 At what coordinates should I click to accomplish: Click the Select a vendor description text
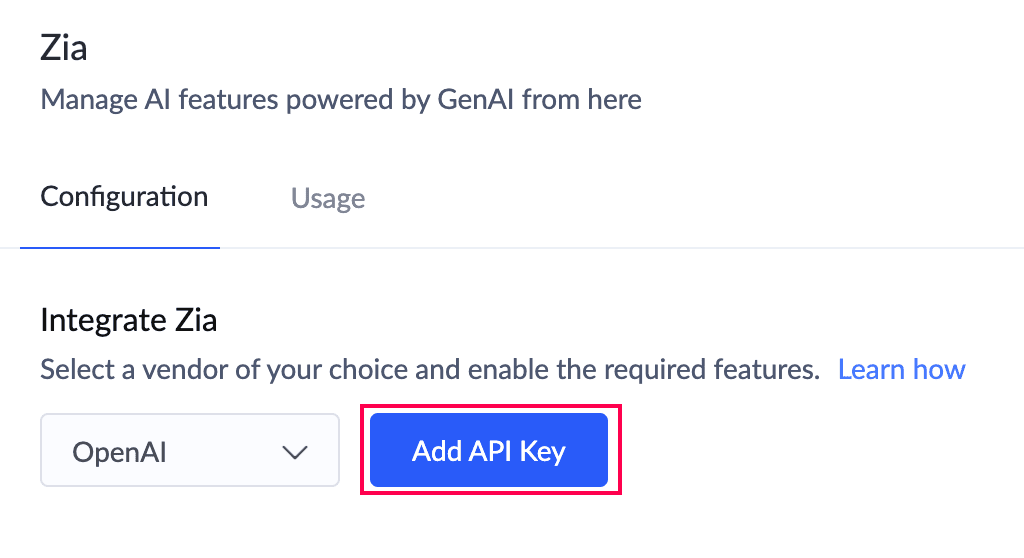429,370
